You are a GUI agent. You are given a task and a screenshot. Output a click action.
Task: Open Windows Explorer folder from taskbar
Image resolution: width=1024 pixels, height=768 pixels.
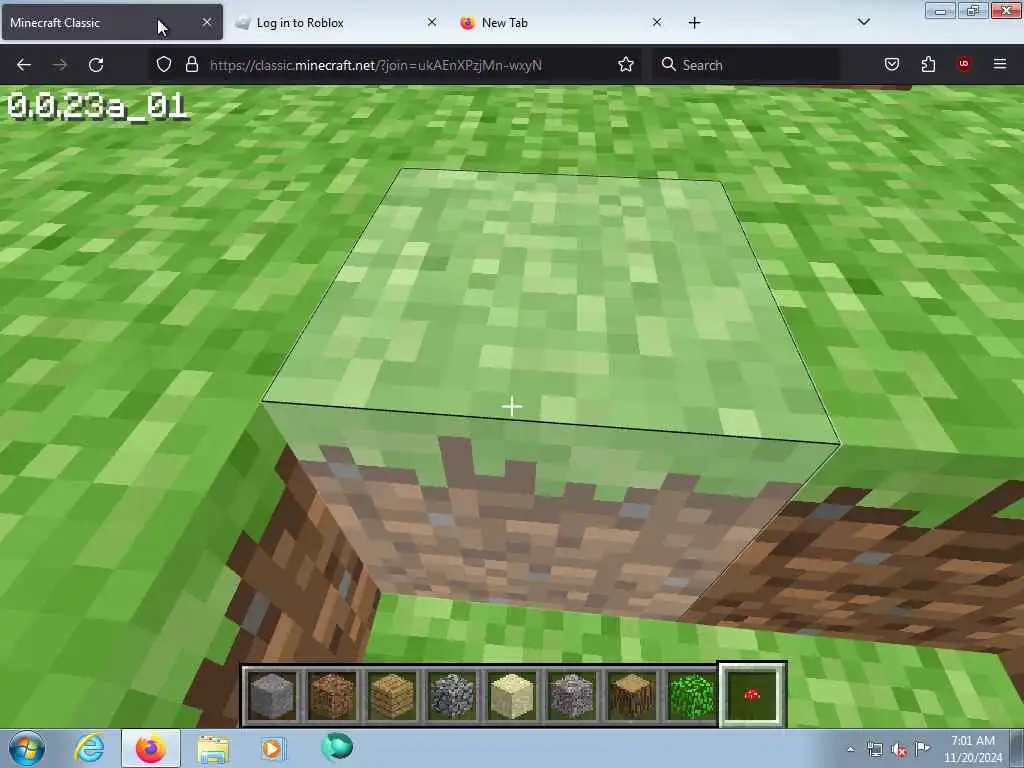213,749
